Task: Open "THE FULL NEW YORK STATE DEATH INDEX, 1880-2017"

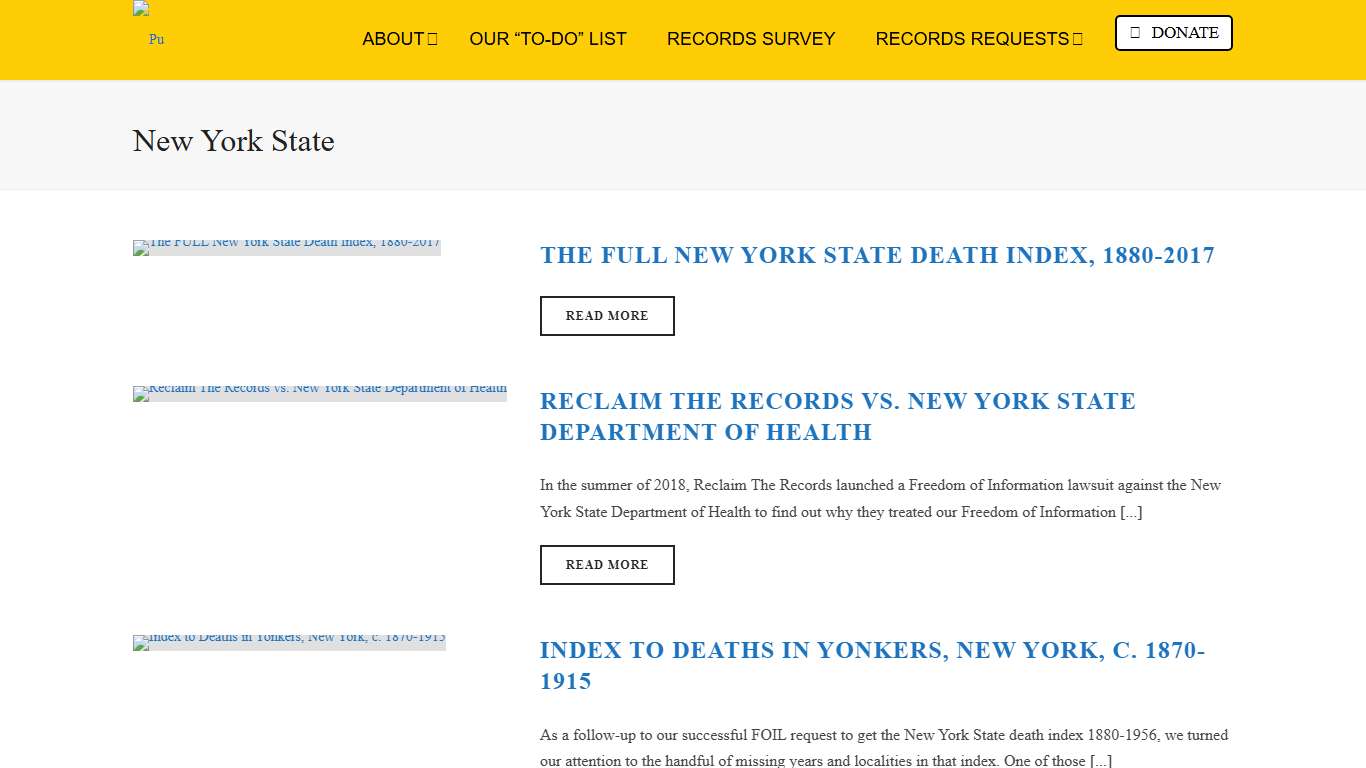Action: coord(877,255)
